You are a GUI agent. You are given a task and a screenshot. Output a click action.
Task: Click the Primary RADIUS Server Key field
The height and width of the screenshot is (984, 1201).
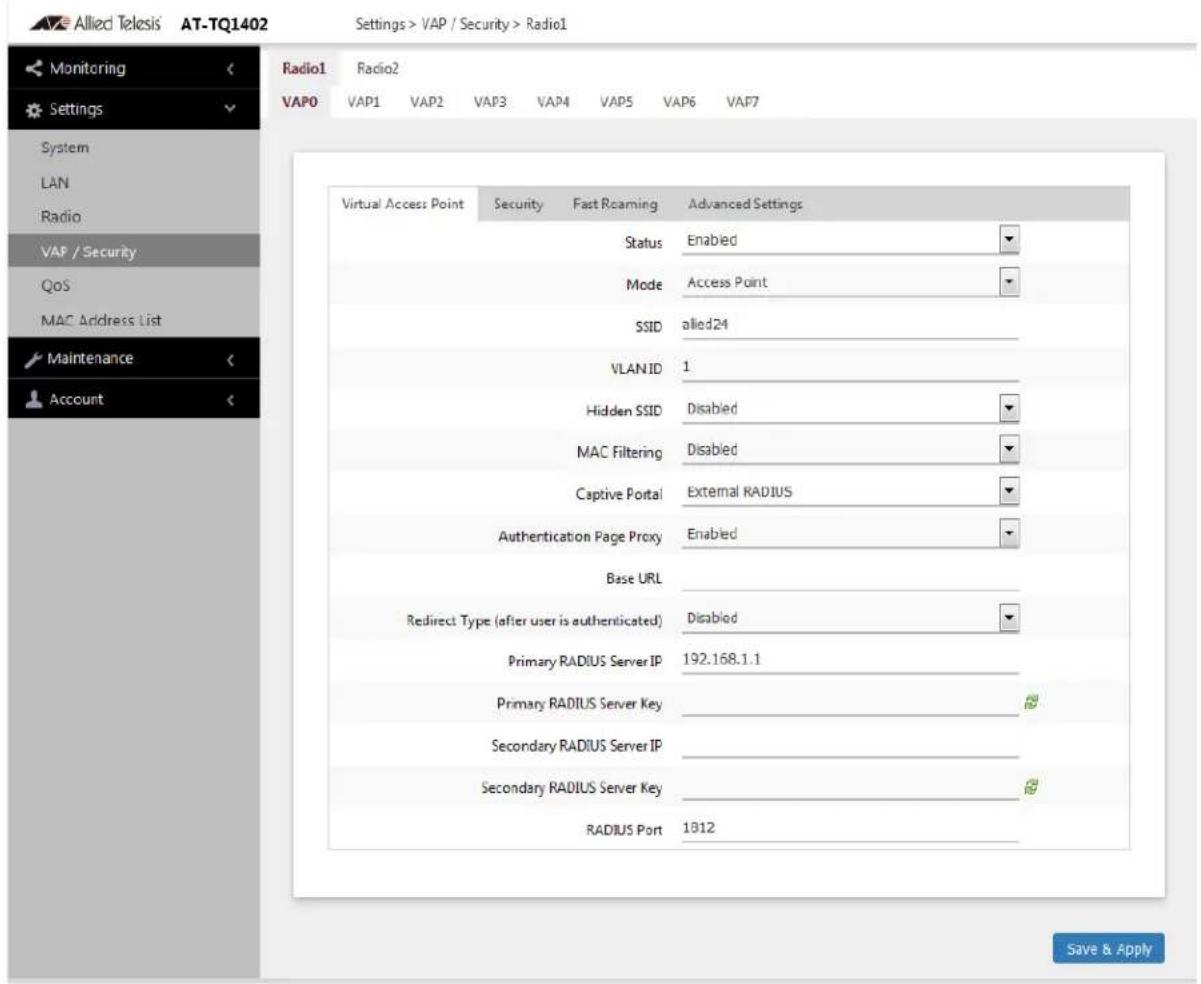pyautogui.click(x=849, y=703)
